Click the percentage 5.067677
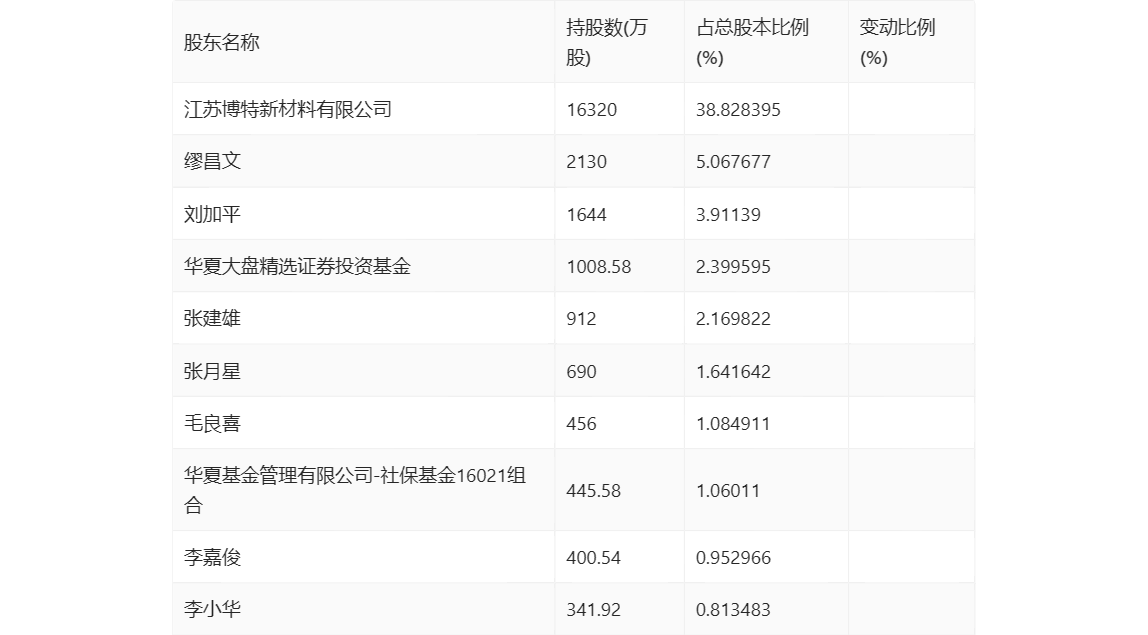 pyautogui.click(x=733, y=162)
